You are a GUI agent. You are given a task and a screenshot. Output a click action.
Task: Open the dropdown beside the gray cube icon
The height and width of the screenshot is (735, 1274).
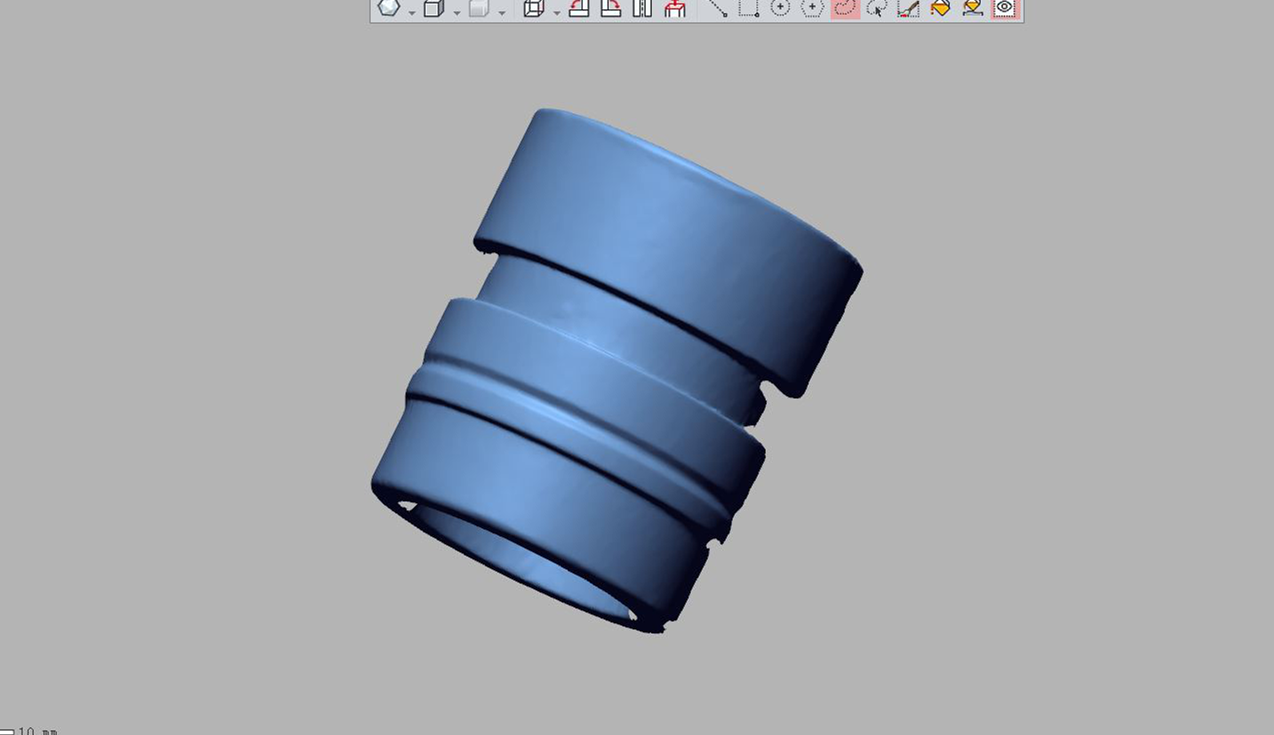[502, 12]
